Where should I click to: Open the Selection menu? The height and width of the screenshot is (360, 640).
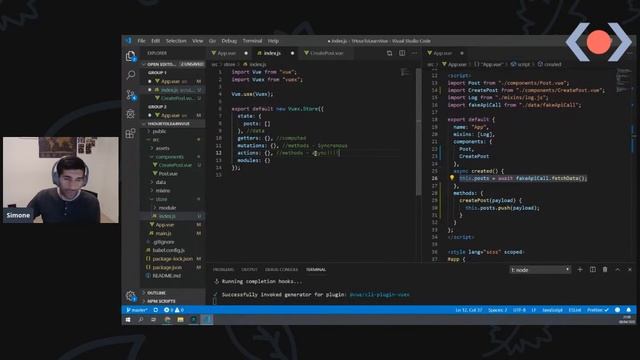176,41
